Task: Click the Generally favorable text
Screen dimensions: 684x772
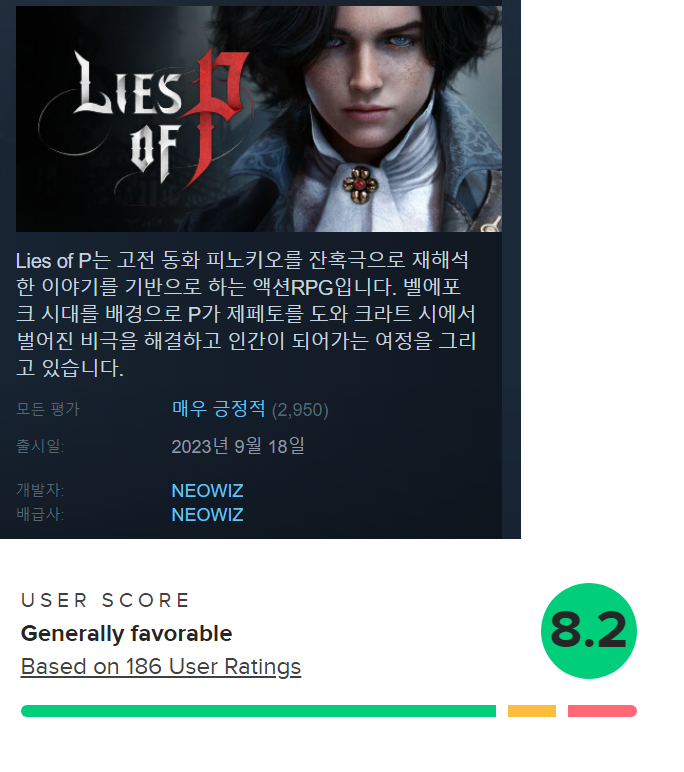Action: [x=126, y=634]
